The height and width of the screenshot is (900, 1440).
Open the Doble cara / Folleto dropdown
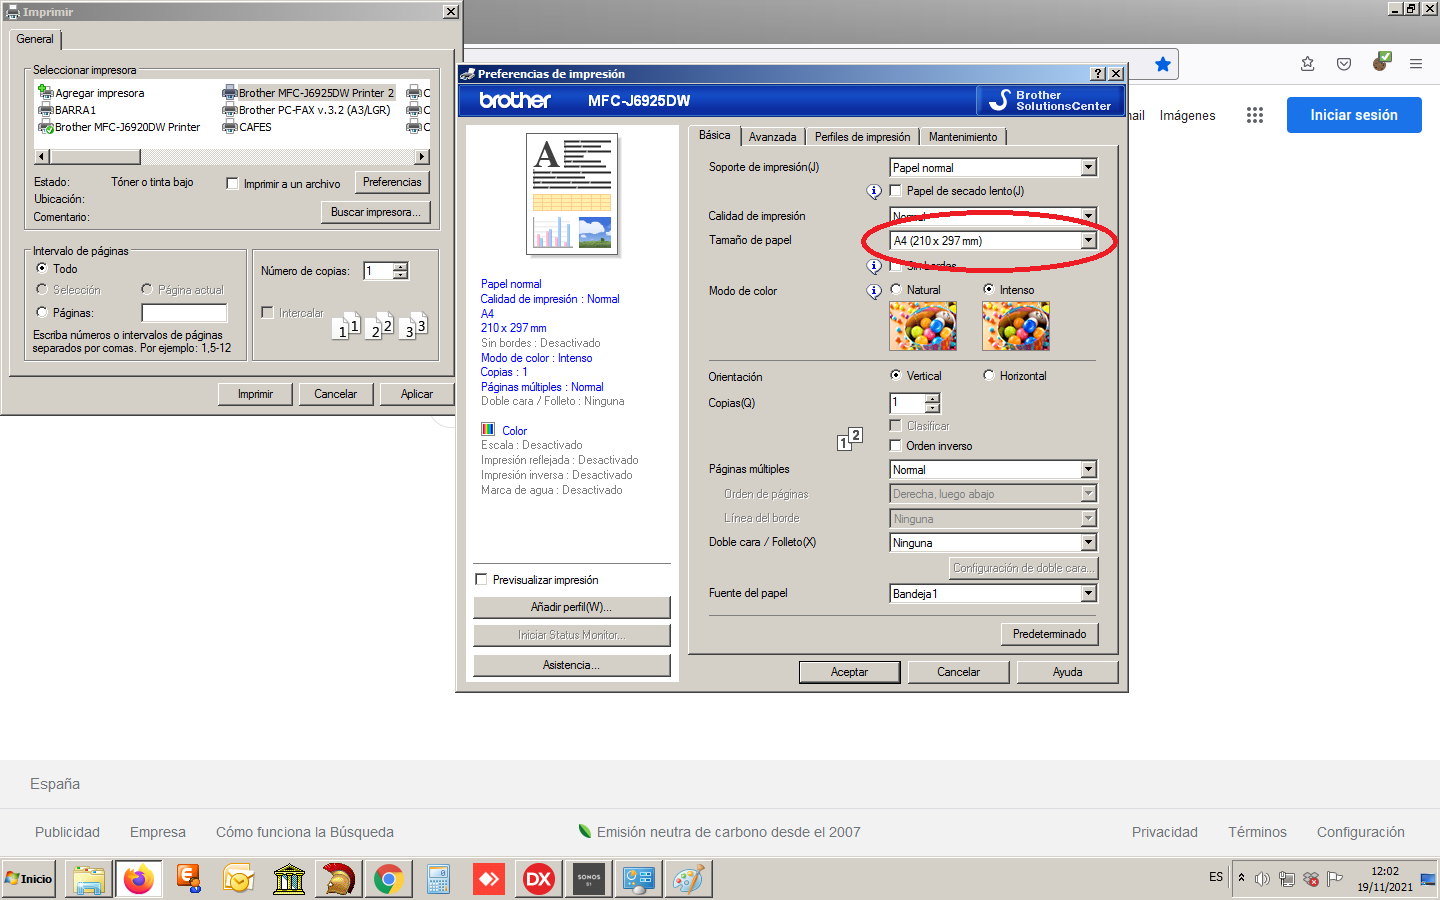[x=1088, y=543]
